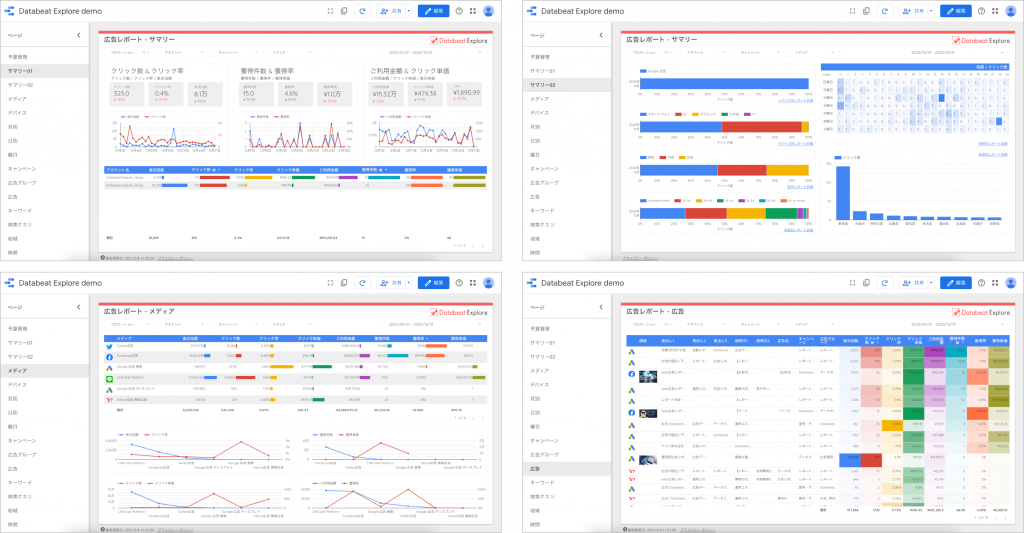Click tallest blue bar in サマリー02 region chart
This screenshot has height=533, width=1024.
coord(843,193)
